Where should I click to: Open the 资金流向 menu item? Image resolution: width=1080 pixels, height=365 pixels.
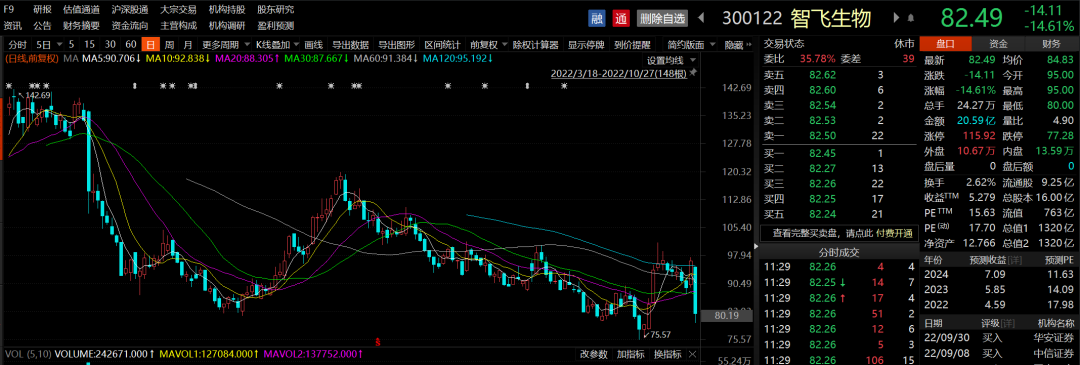pyautogui.click(x=129, y=25)
